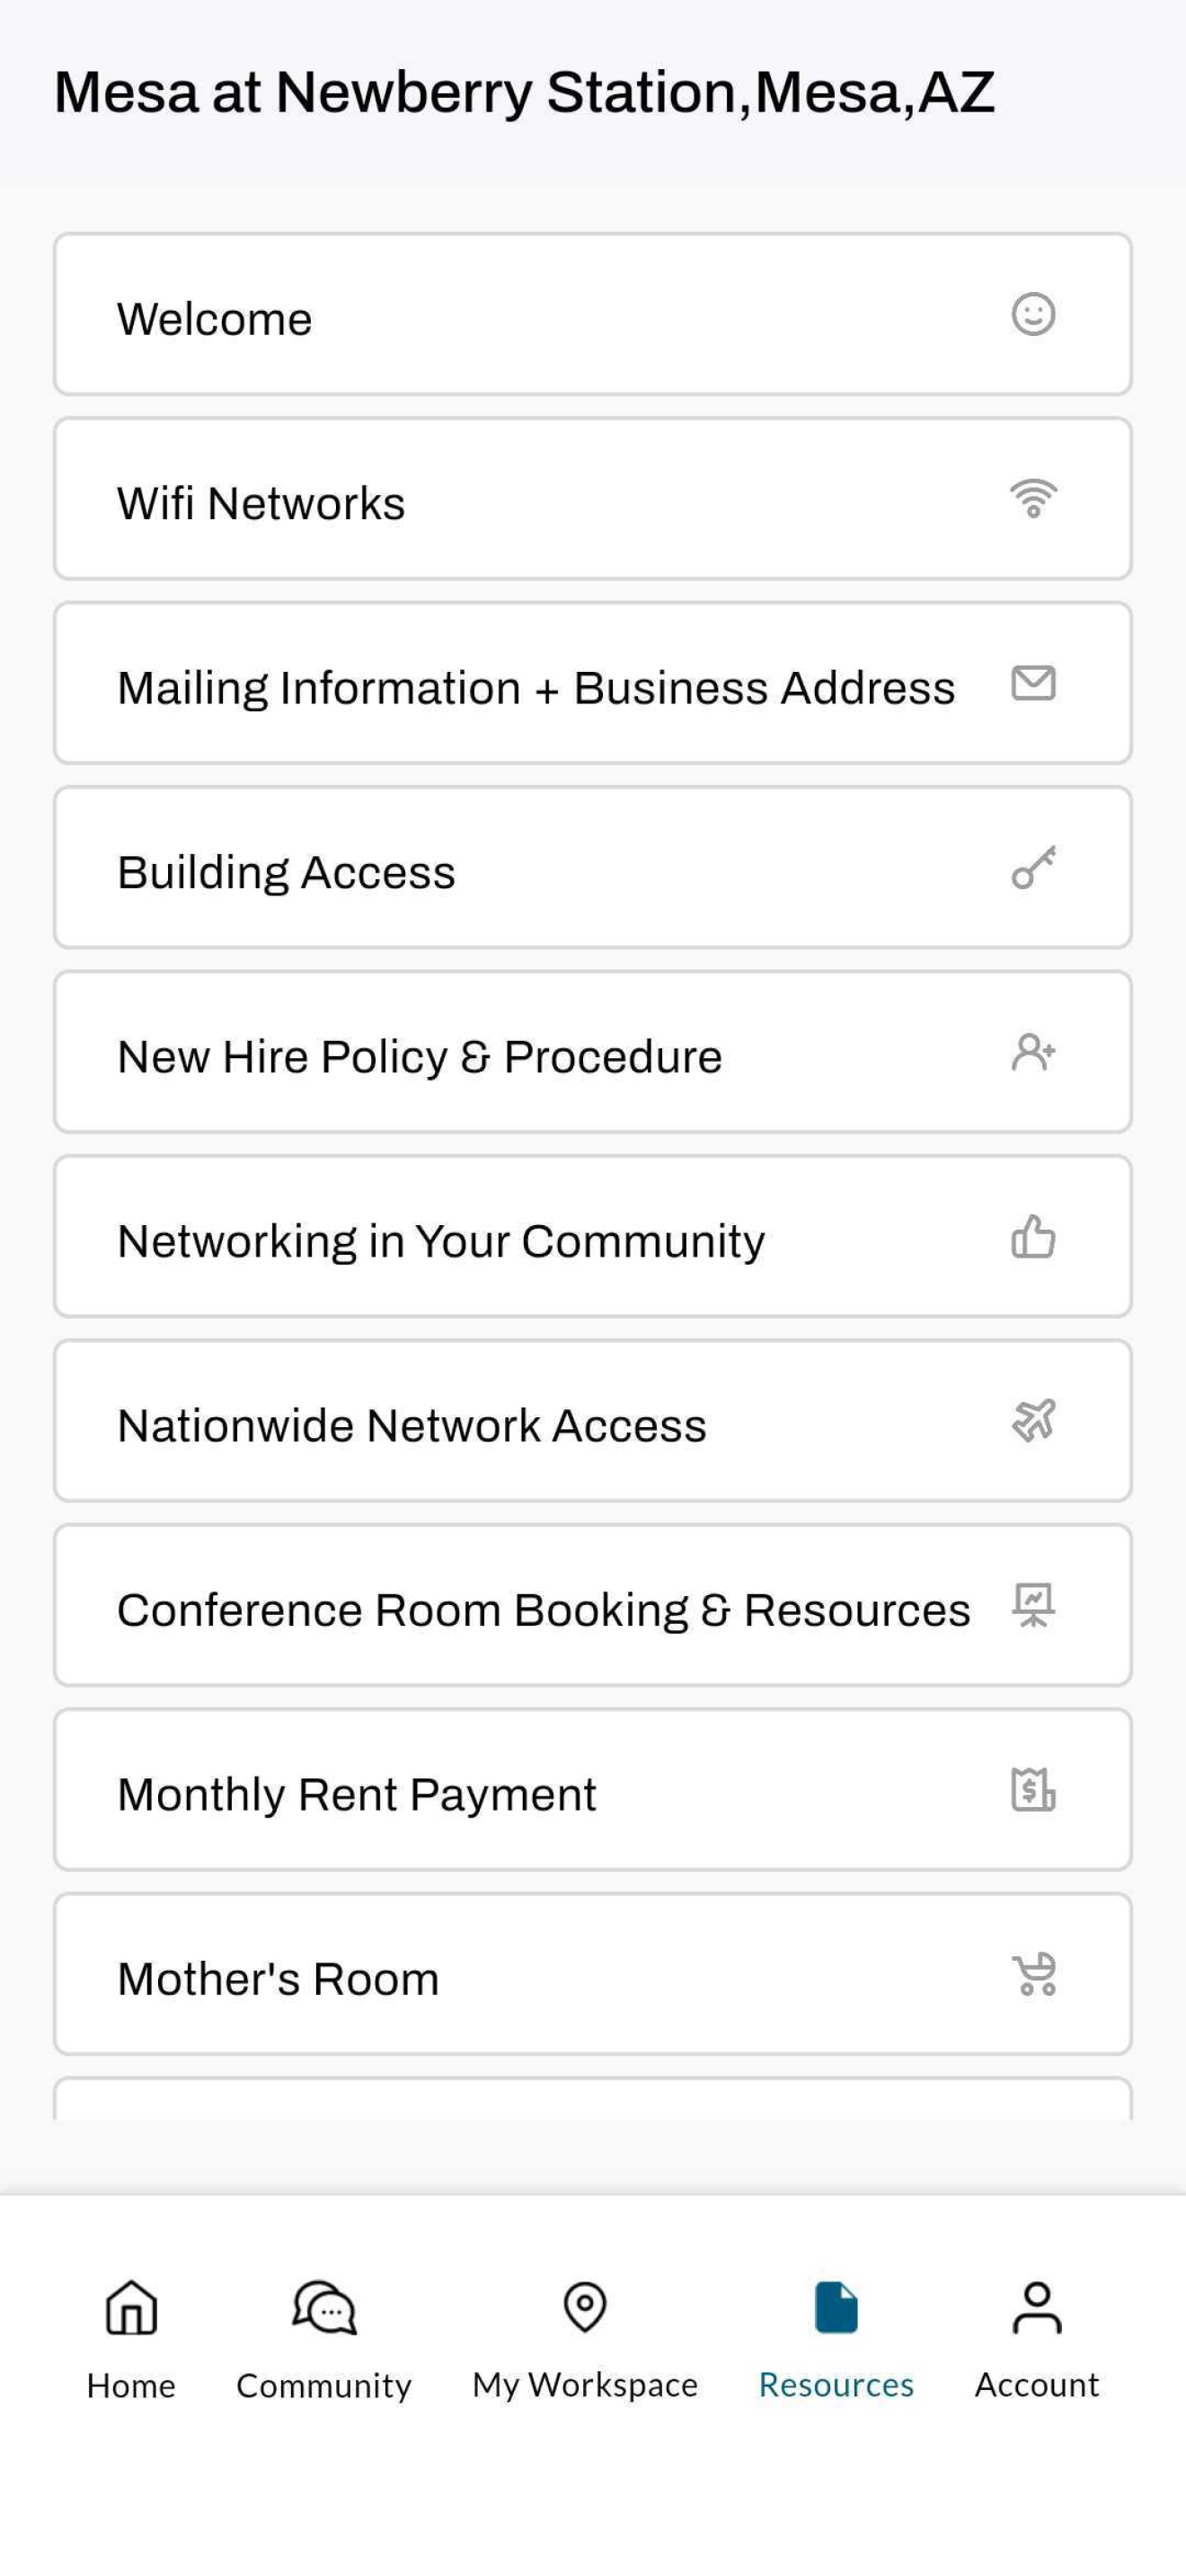Tap the baby stroller icon for Mother's Room
This screenshot has height=2576, width=1186.
1034,1974
